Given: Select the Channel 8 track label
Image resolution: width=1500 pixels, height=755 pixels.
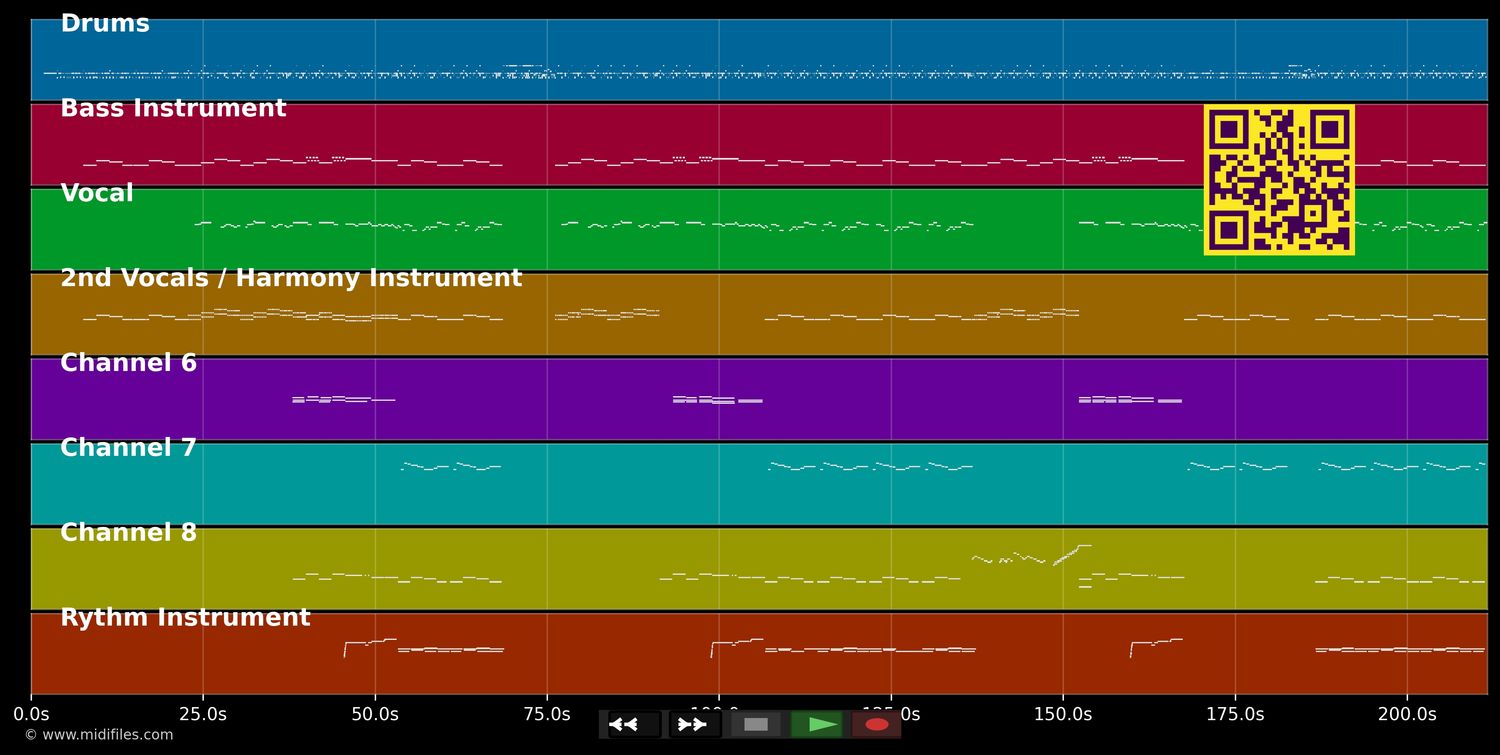Looking at the screenshot, I should click(x=129, y=534).
